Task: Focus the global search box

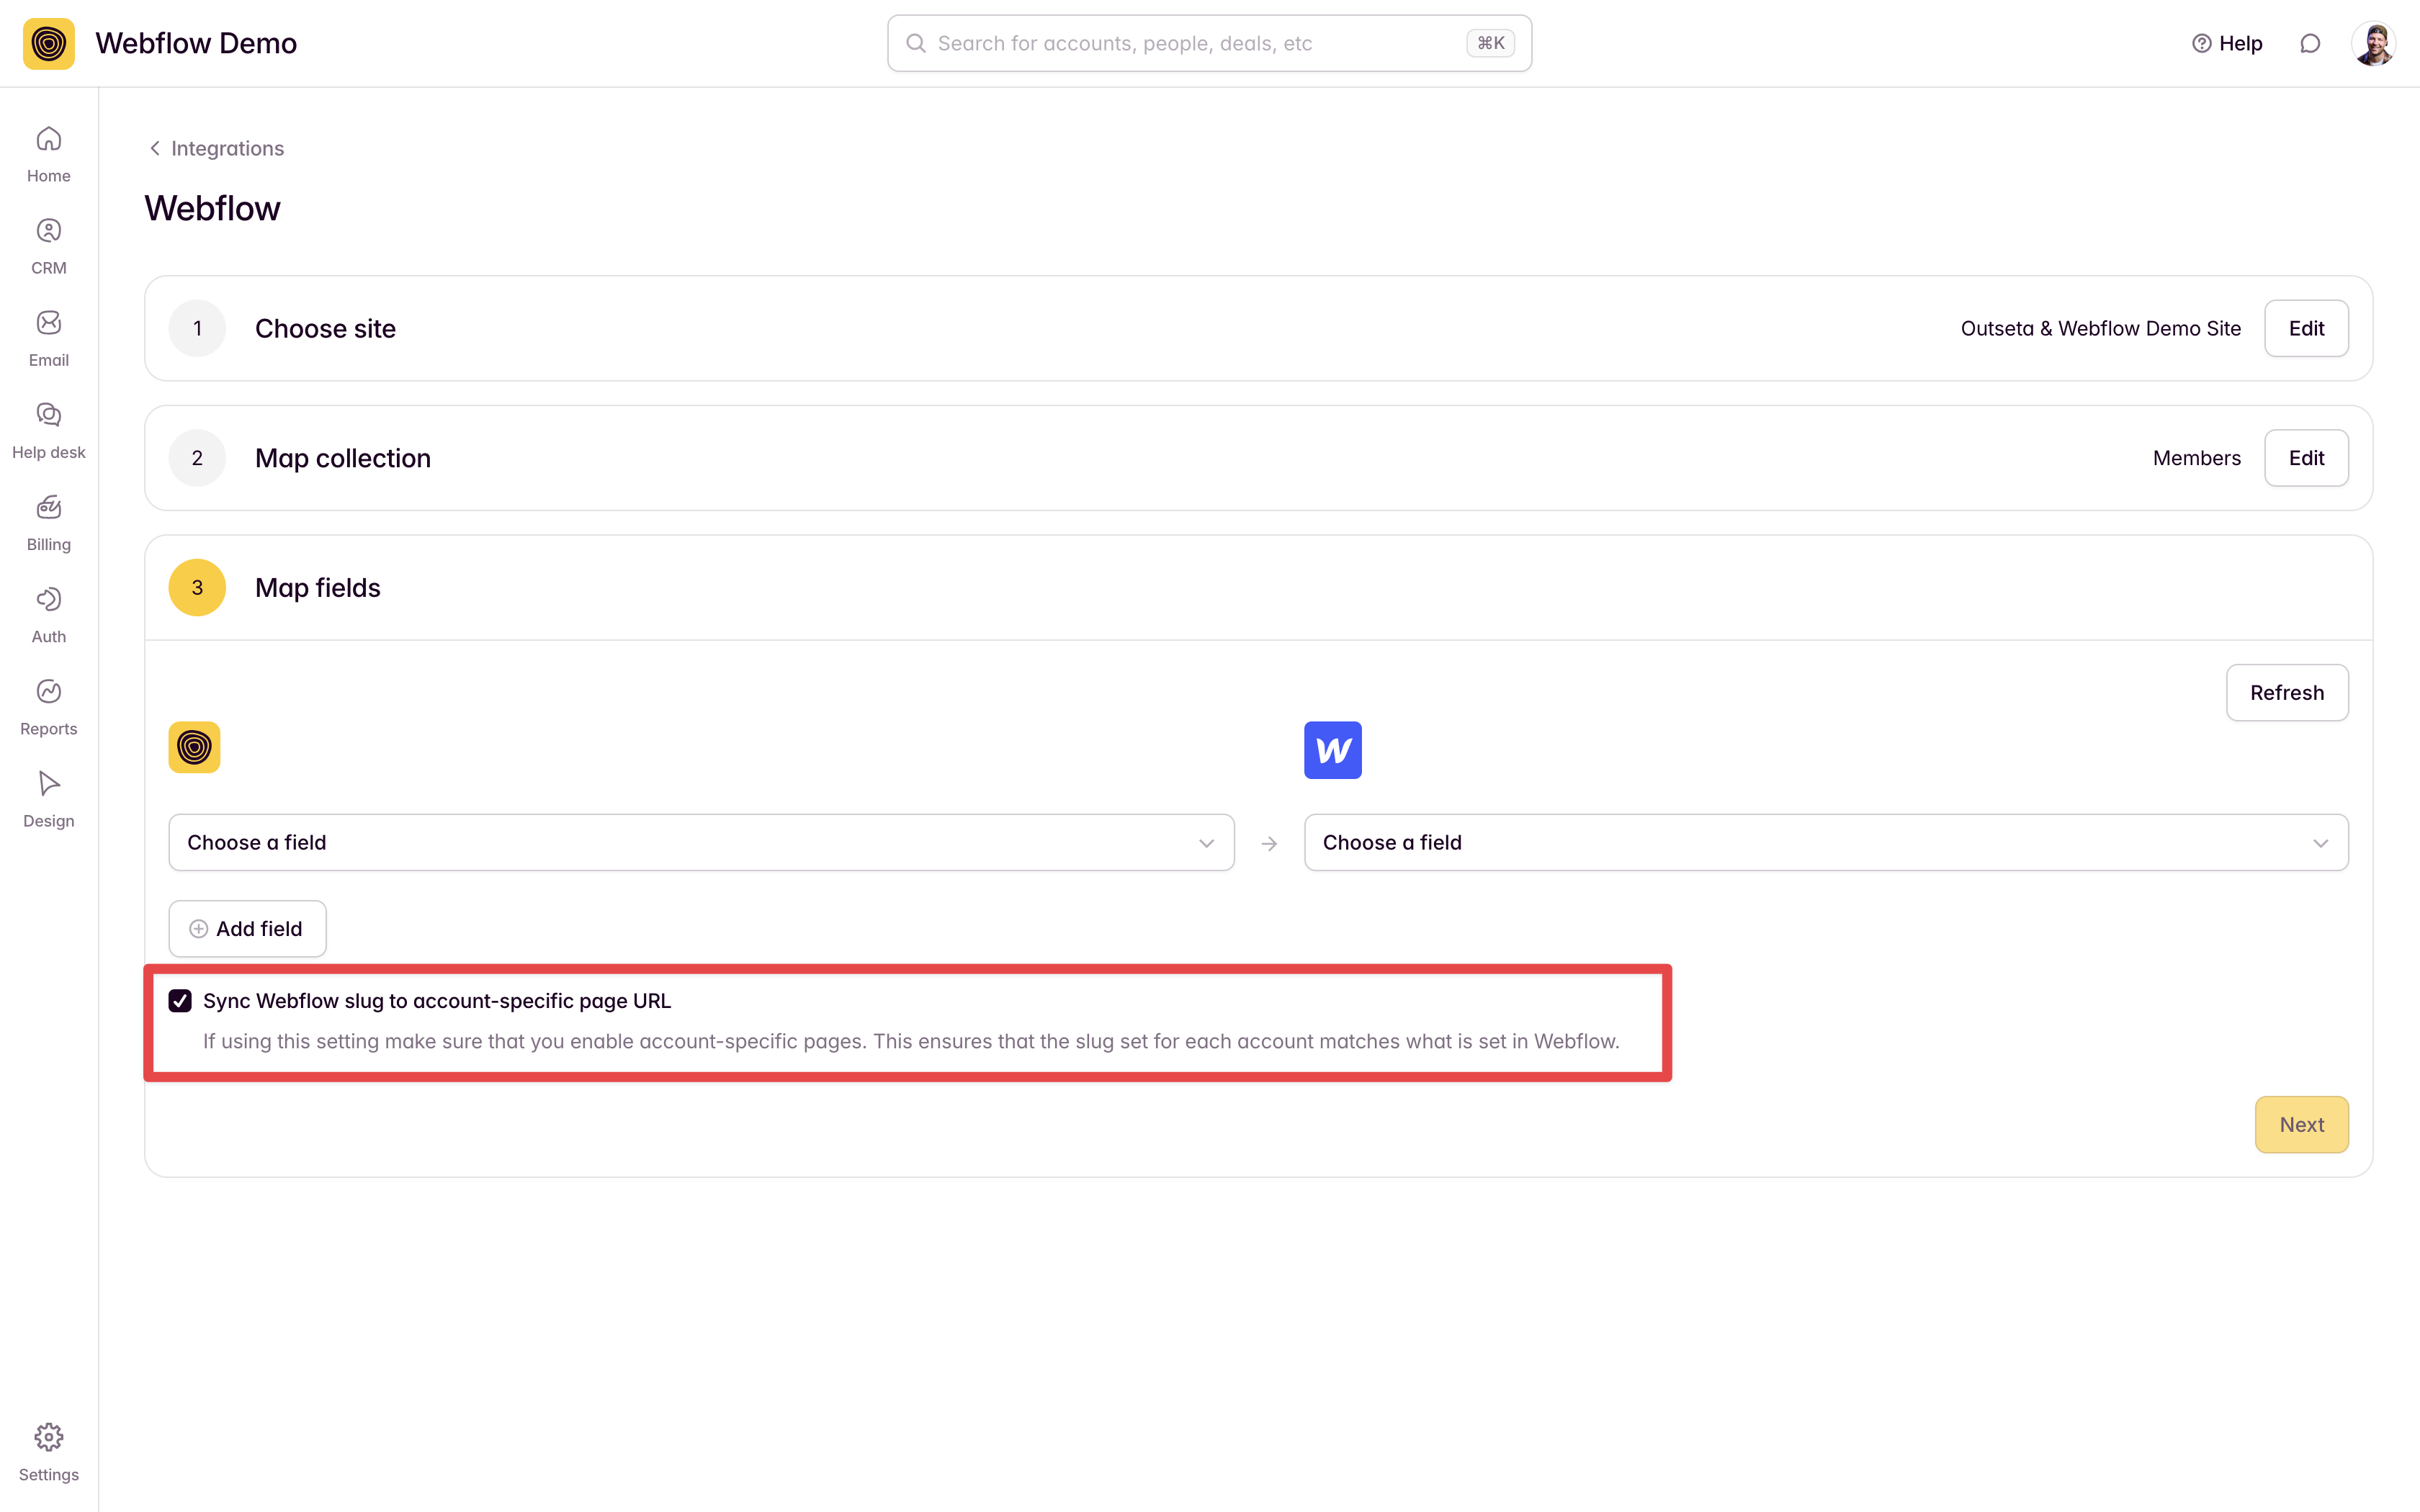Action: 1209,43
